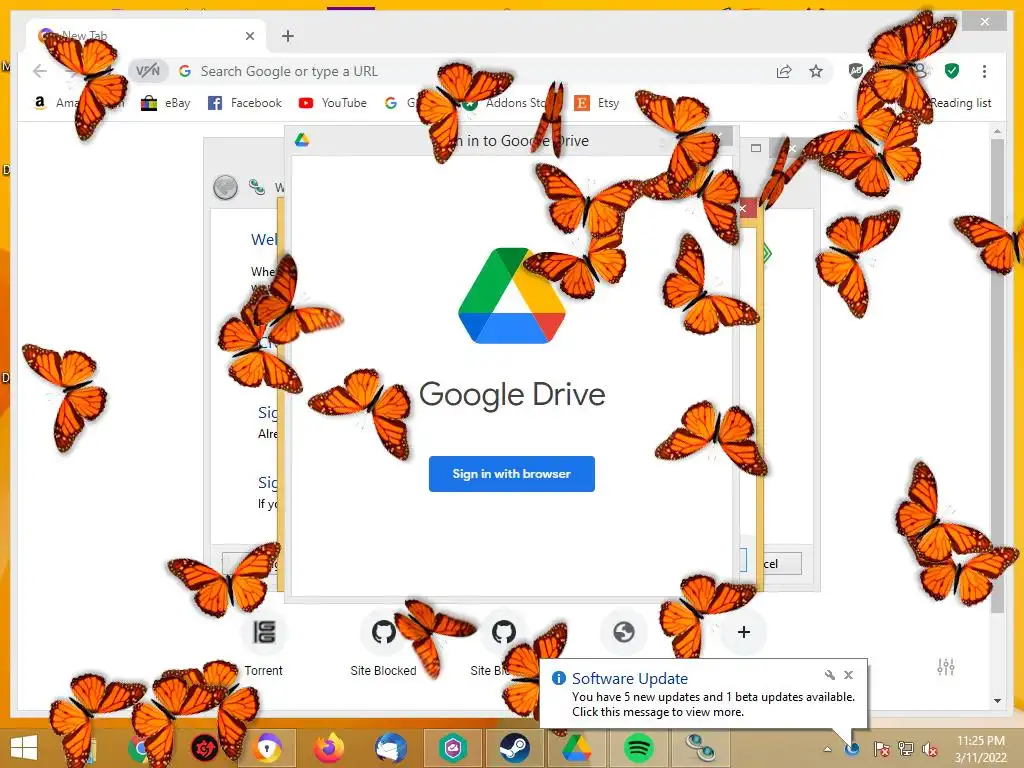Viewport: 1024px width, 768px height.
Task: Open the globe shortcut tile
Action: (x=624, y=632)
